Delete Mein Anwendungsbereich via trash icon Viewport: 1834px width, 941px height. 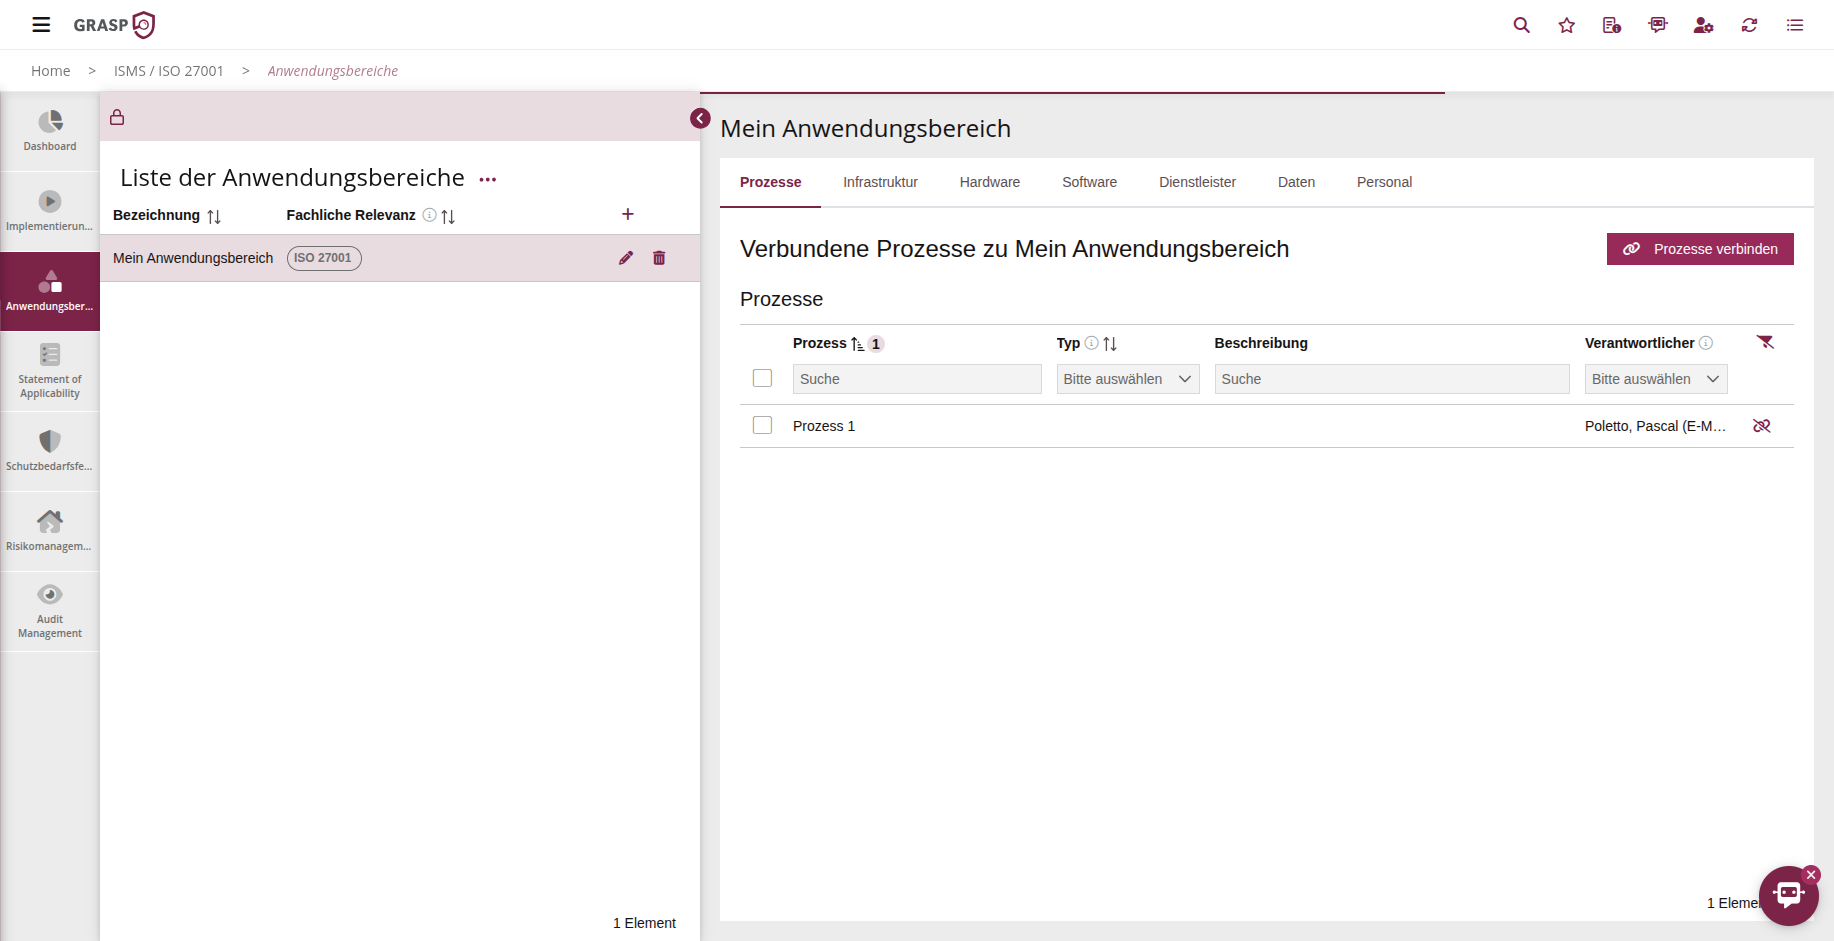point(659,258)
